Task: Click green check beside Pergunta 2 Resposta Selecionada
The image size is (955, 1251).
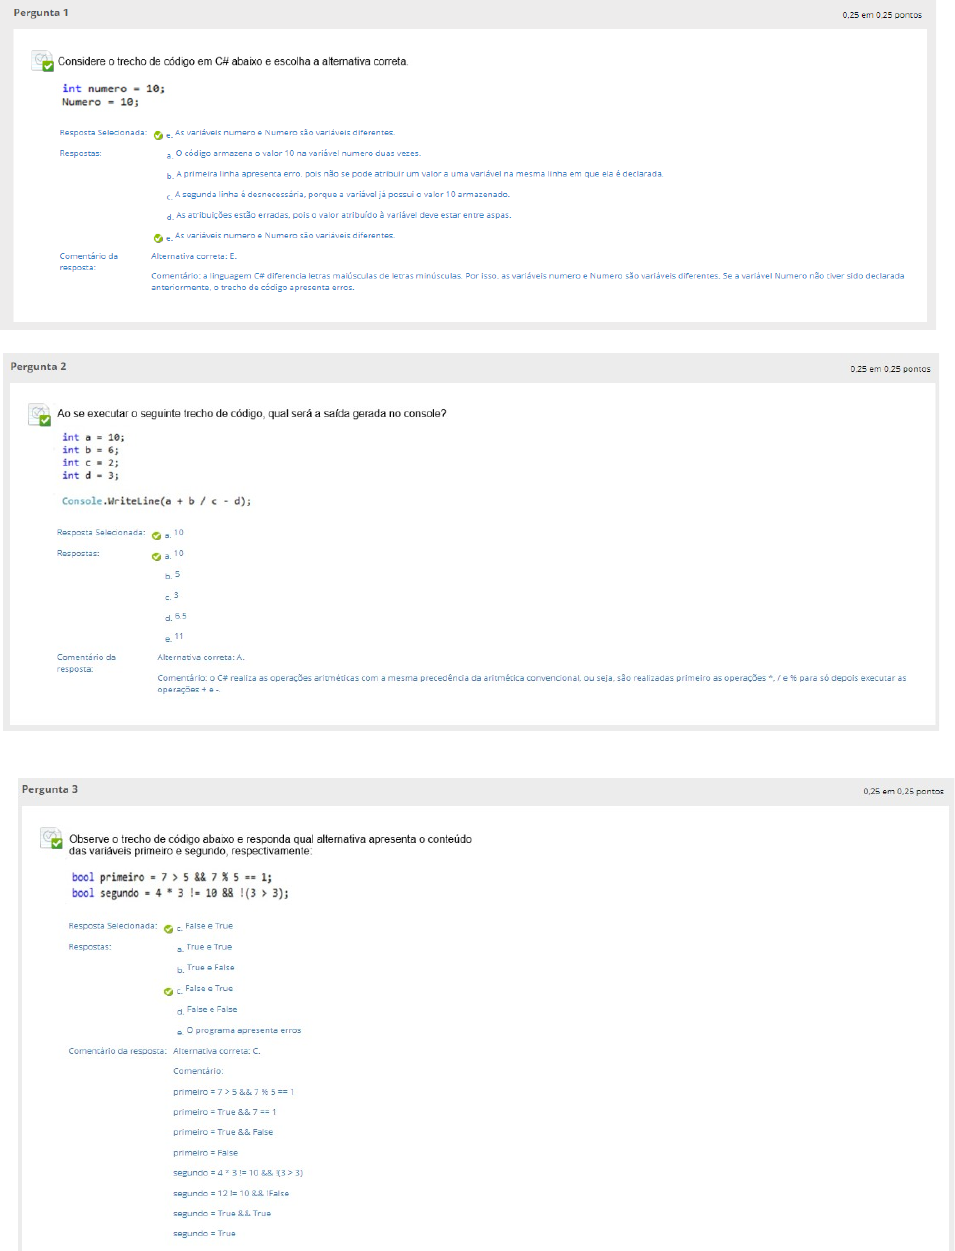Action: point(156,535)
